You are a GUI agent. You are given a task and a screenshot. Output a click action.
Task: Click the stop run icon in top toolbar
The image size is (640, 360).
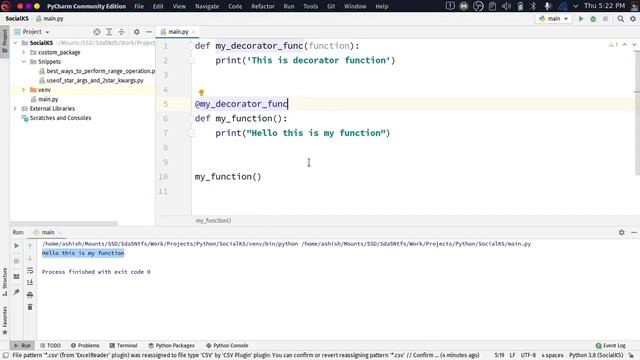coord(605,19)
